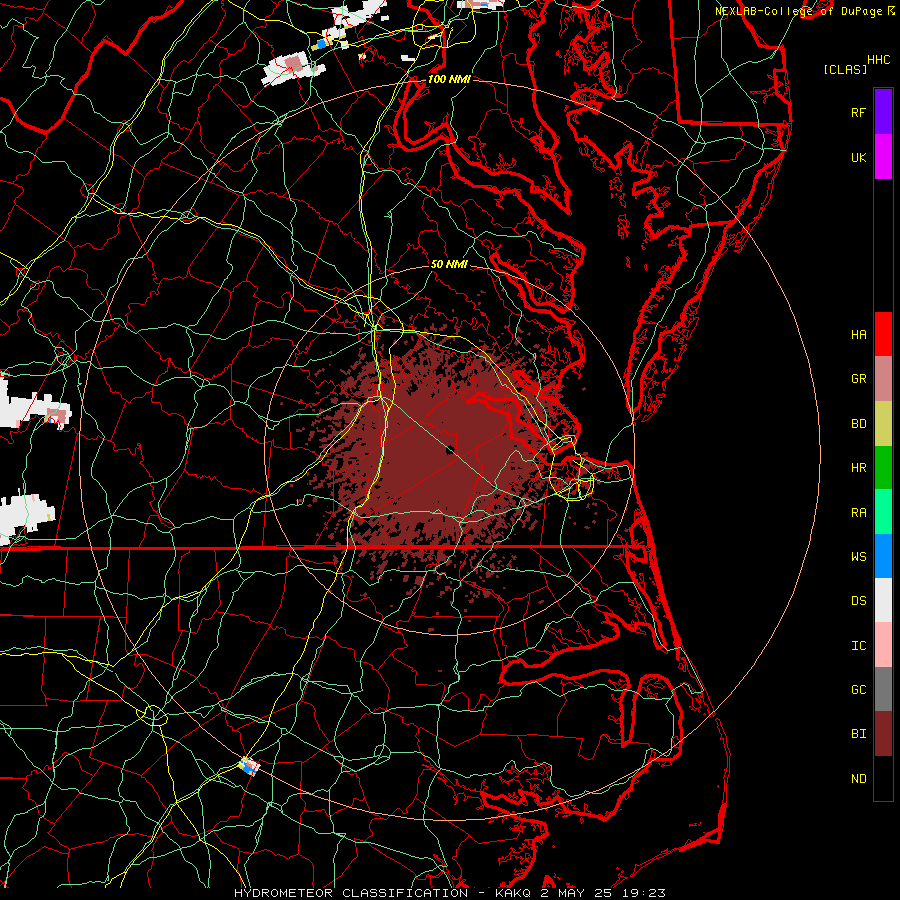Click the IC legend label
Image resolution: width=900 pixels, height=900 pixels.
[858, 646]
